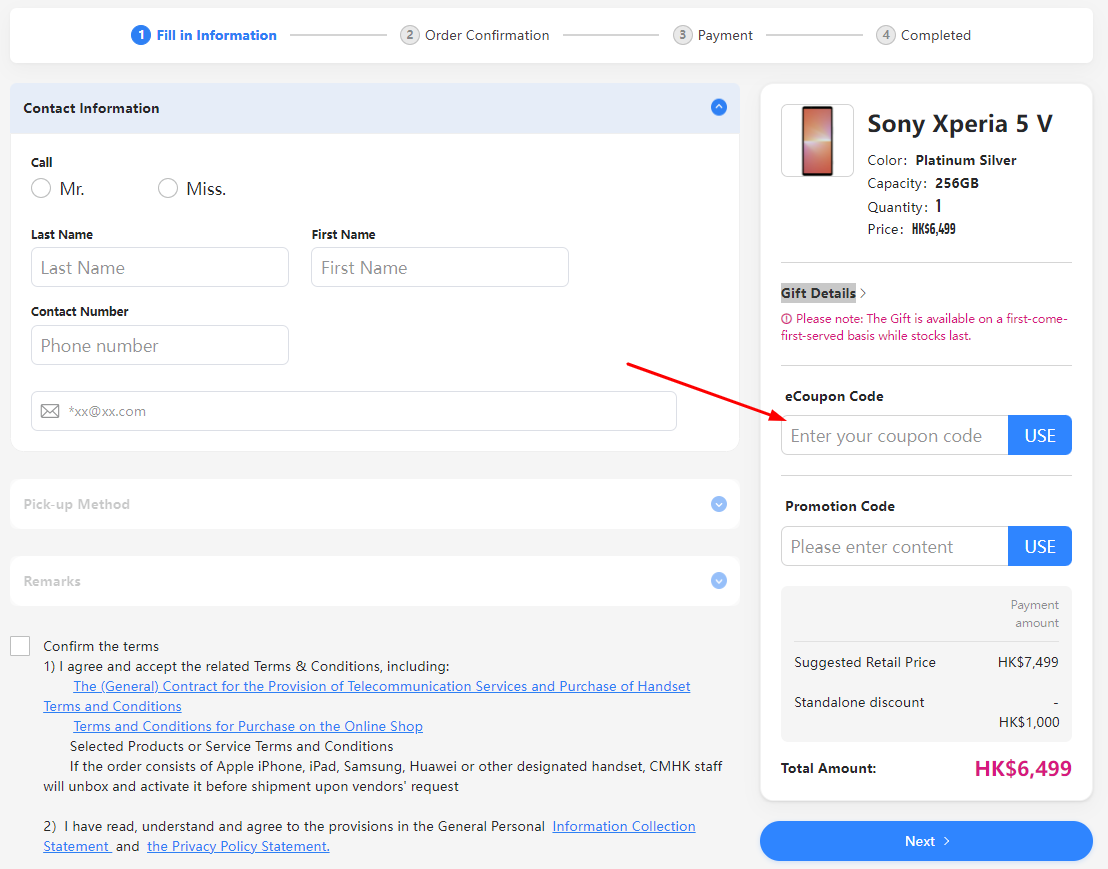Click step 2 Order Confirmation

474,35
